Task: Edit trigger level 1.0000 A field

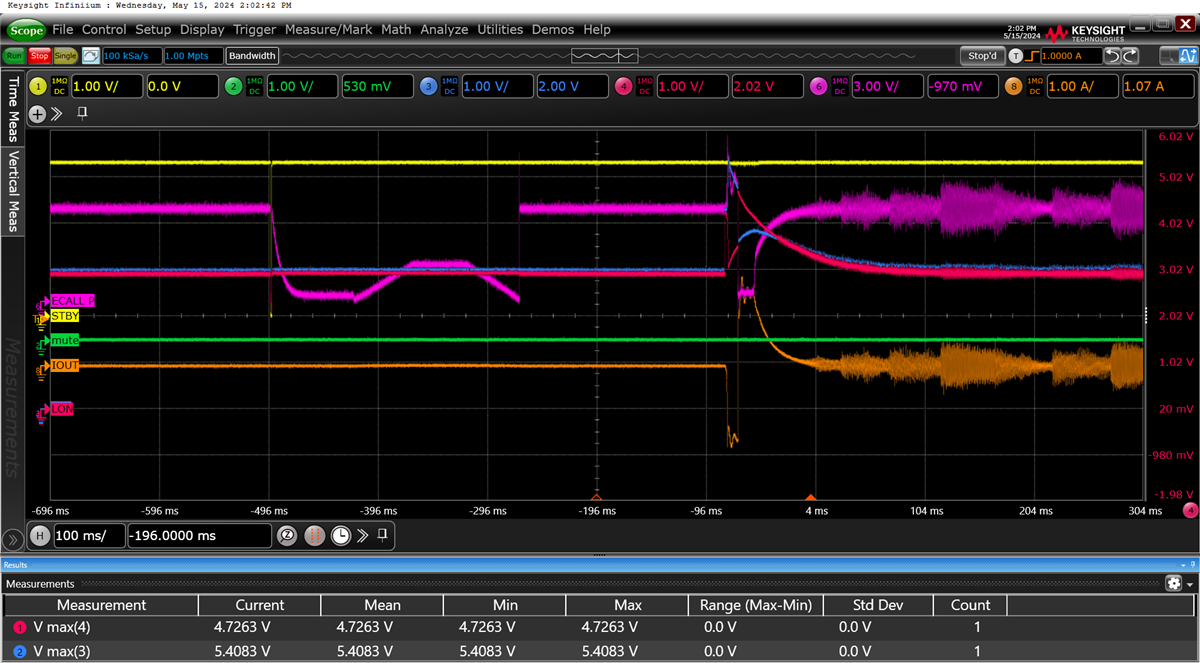Action: [x=1072, y=56]
